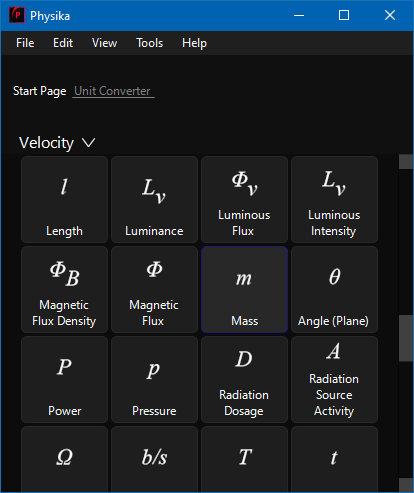
Task: Select the Omega symbol tile
Action: (x=64, y=459)
